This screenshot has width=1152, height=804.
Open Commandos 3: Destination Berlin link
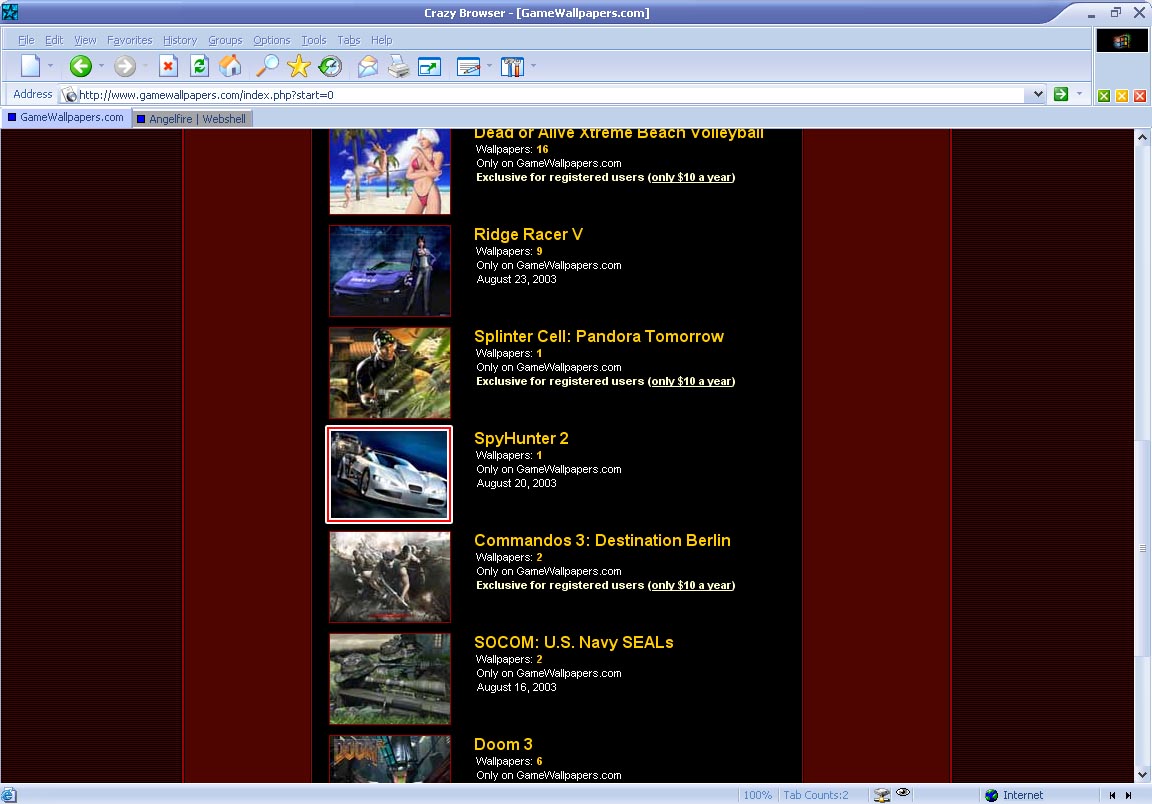pos(602,540)
